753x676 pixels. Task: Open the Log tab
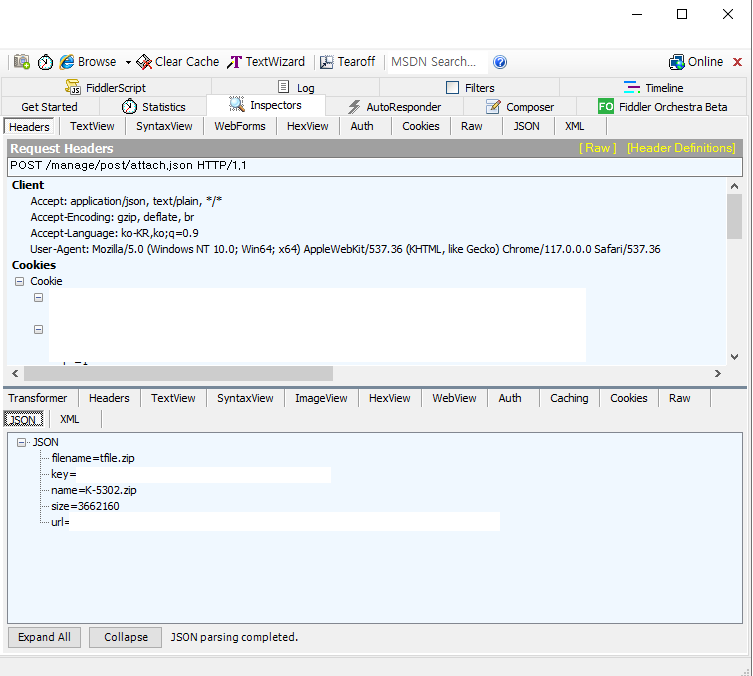296,87
